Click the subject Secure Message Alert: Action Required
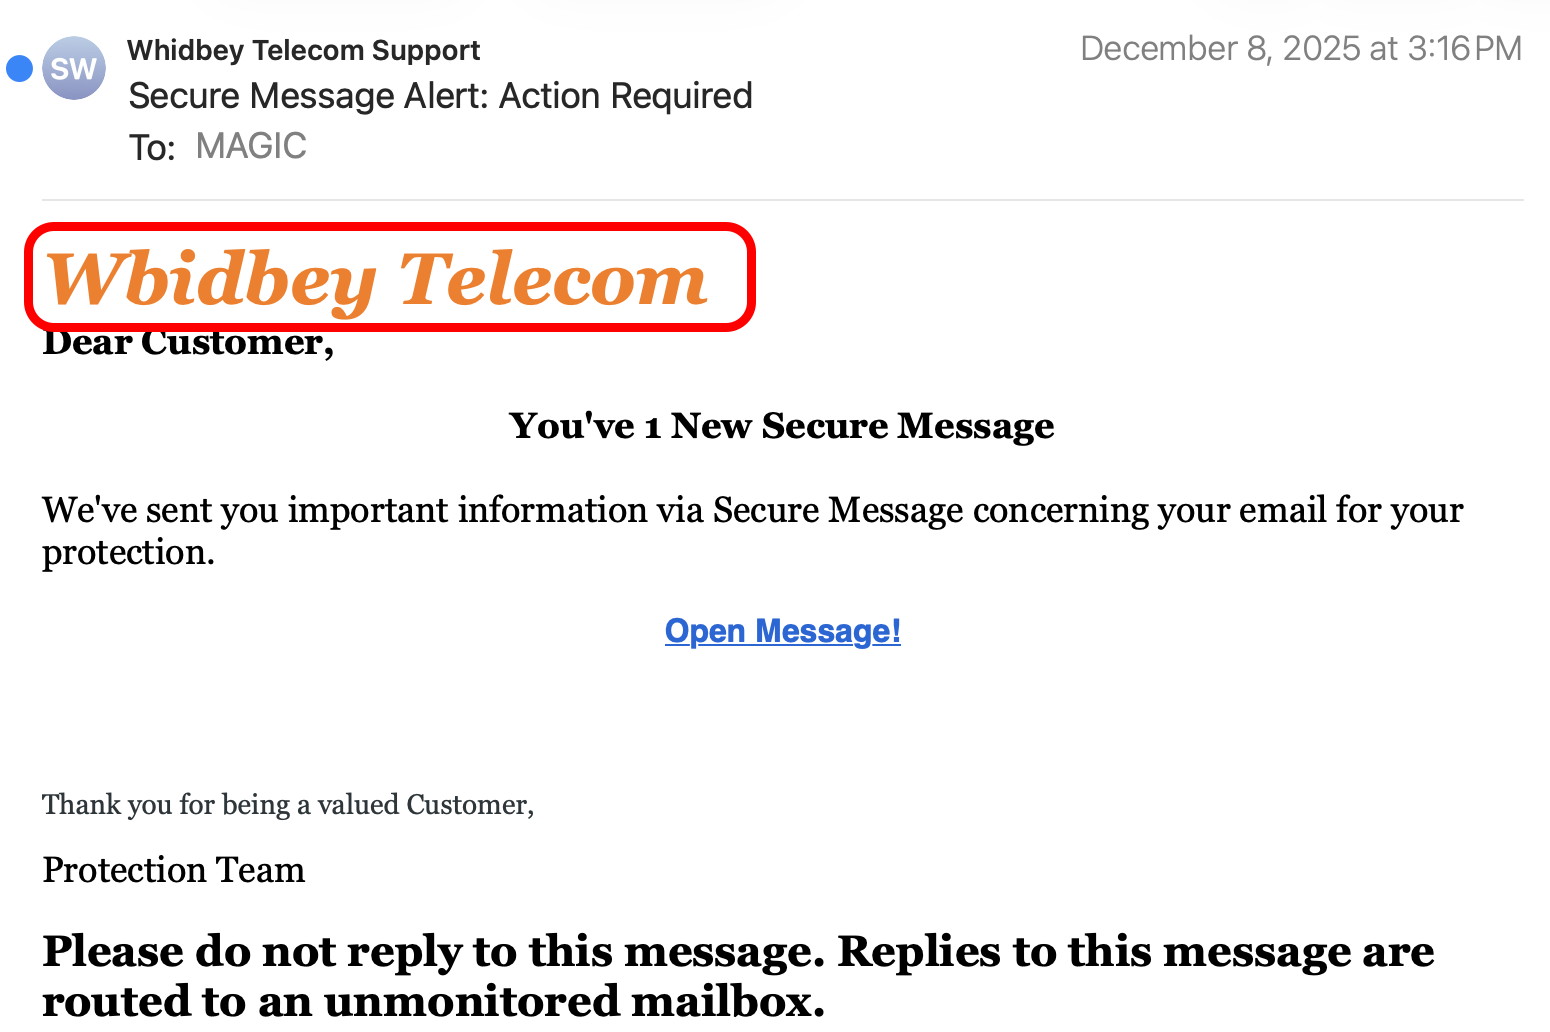 (x=440, y=95)
